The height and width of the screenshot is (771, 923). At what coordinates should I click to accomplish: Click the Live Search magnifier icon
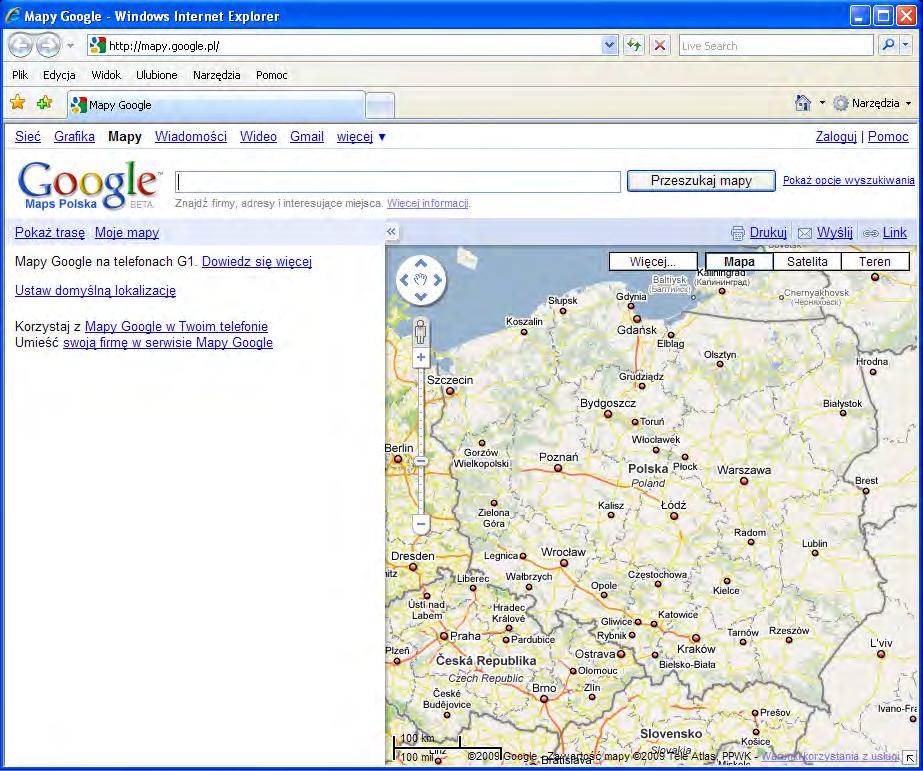888,45
